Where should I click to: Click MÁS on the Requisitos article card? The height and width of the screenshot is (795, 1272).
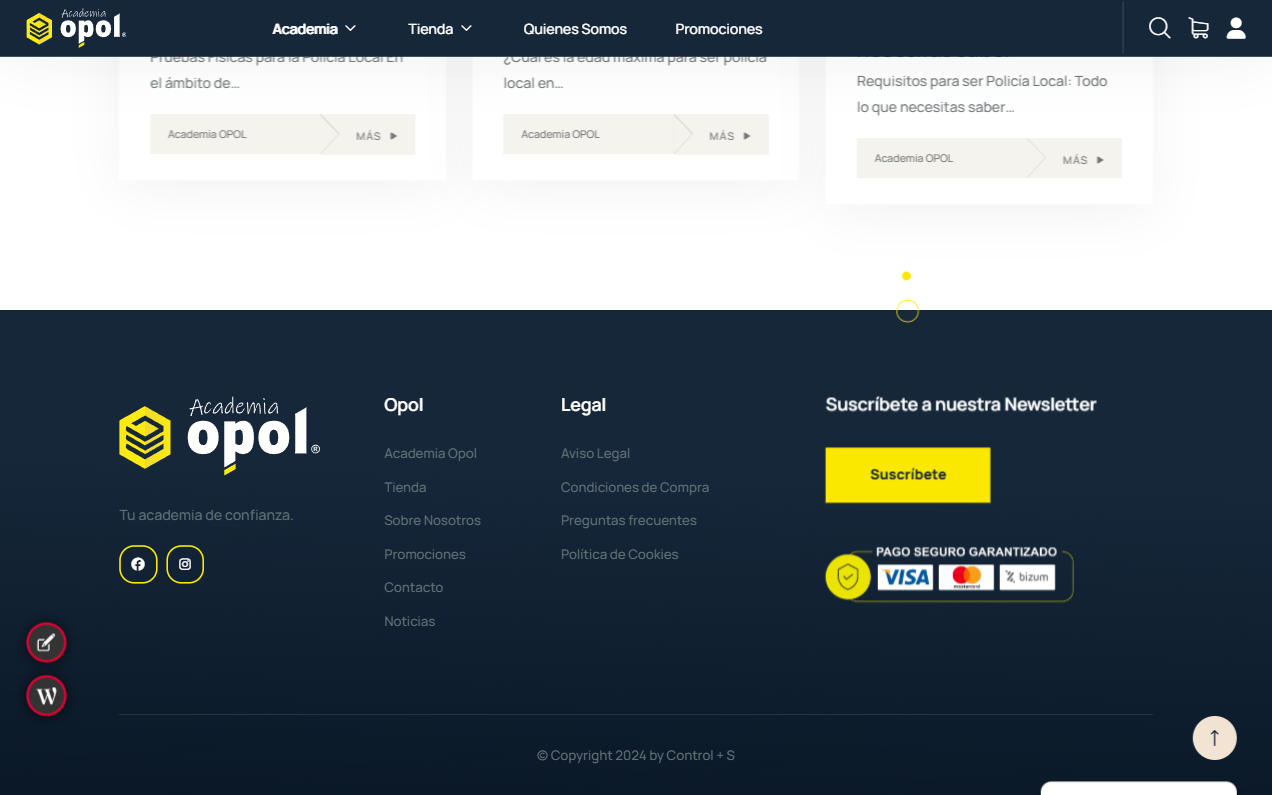click(x=1083, y=159)
